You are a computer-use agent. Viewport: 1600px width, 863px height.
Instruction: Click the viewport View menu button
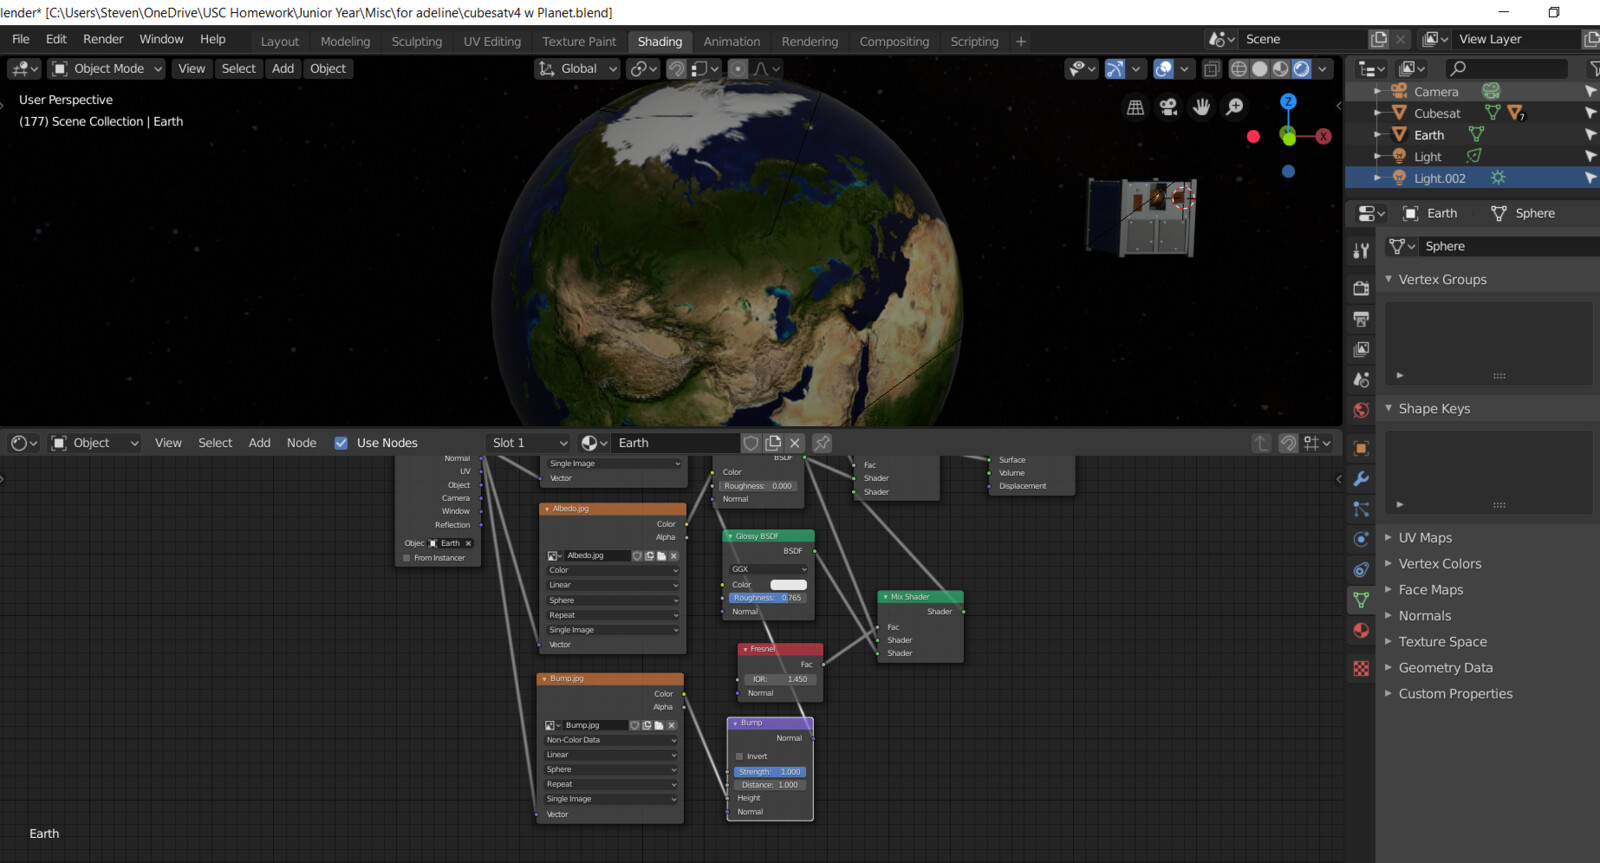[x=192, y=69]
